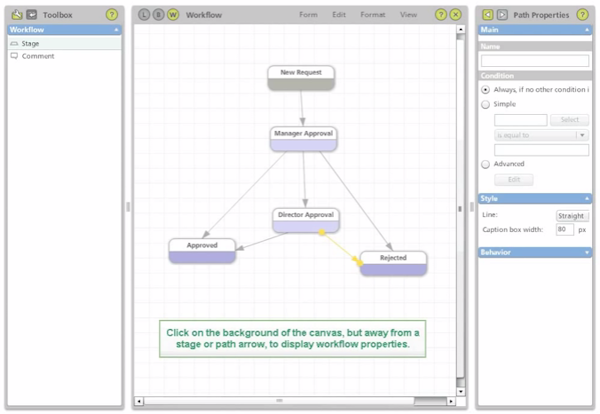
Task: Open Path Properties help icon
Action: [x=582, y=15]
